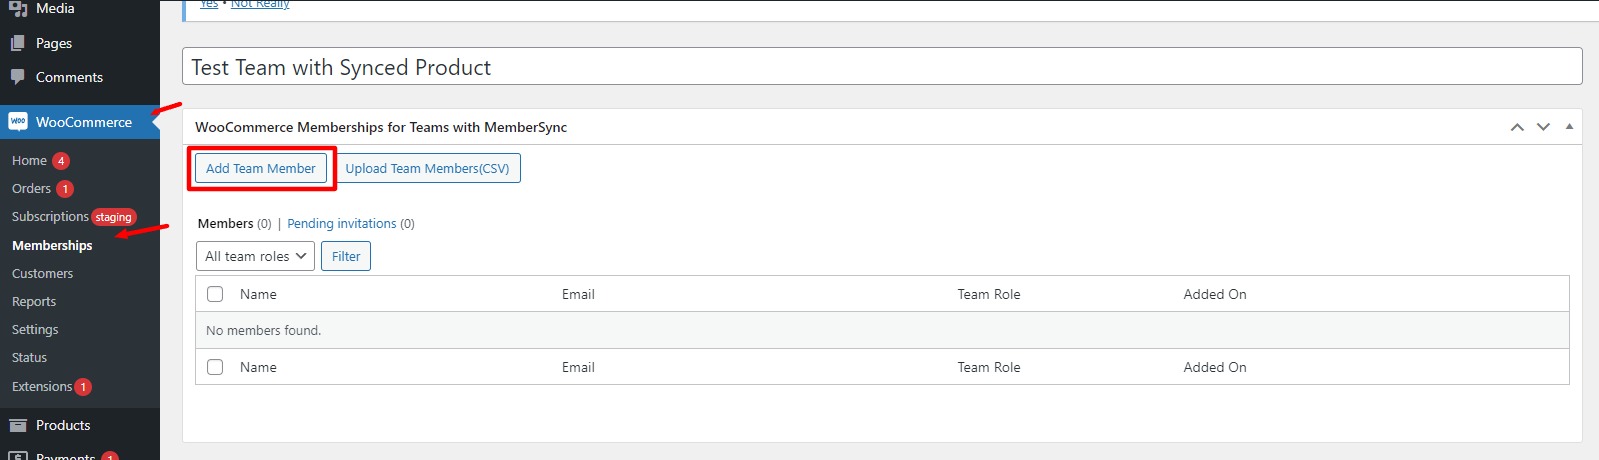Click the WooCommerce logo icon
This screenshot has width=1599, height=460.
tap(18, 122)
